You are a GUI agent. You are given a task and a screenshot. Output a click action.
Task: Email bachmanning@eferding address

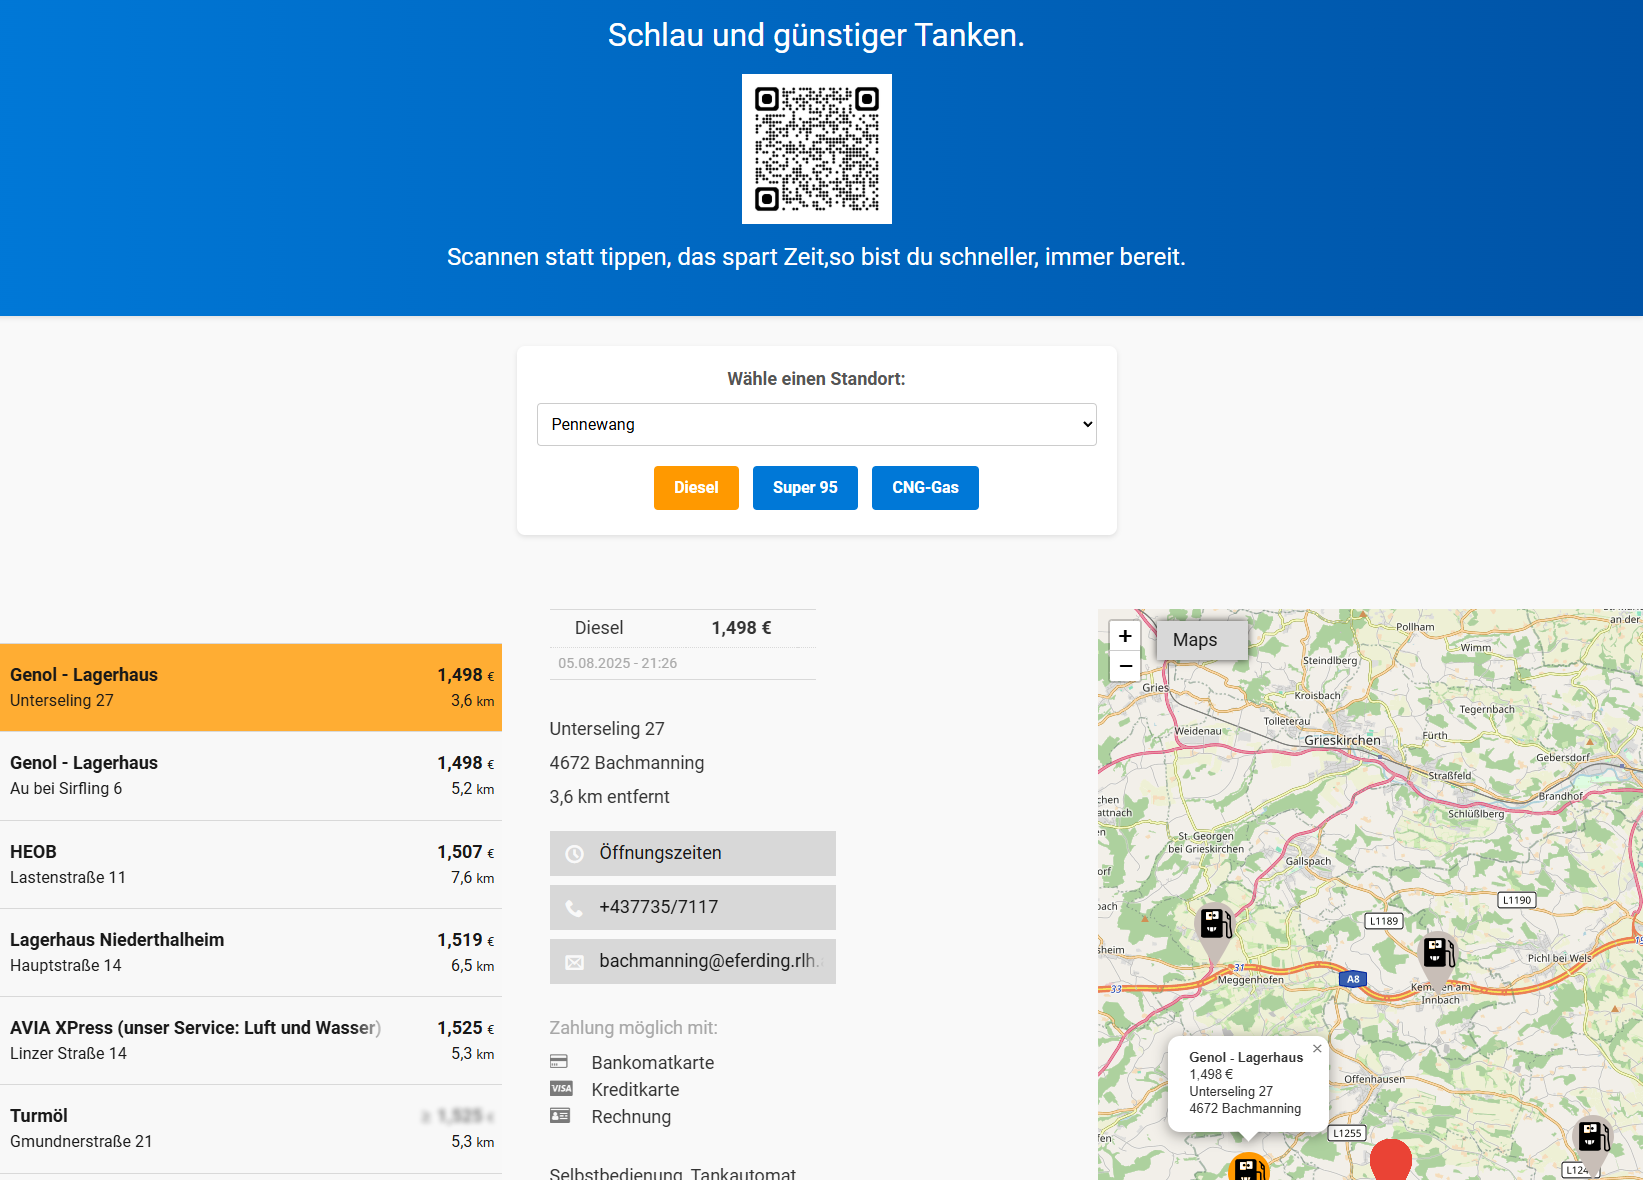click(x=692, y=961)
